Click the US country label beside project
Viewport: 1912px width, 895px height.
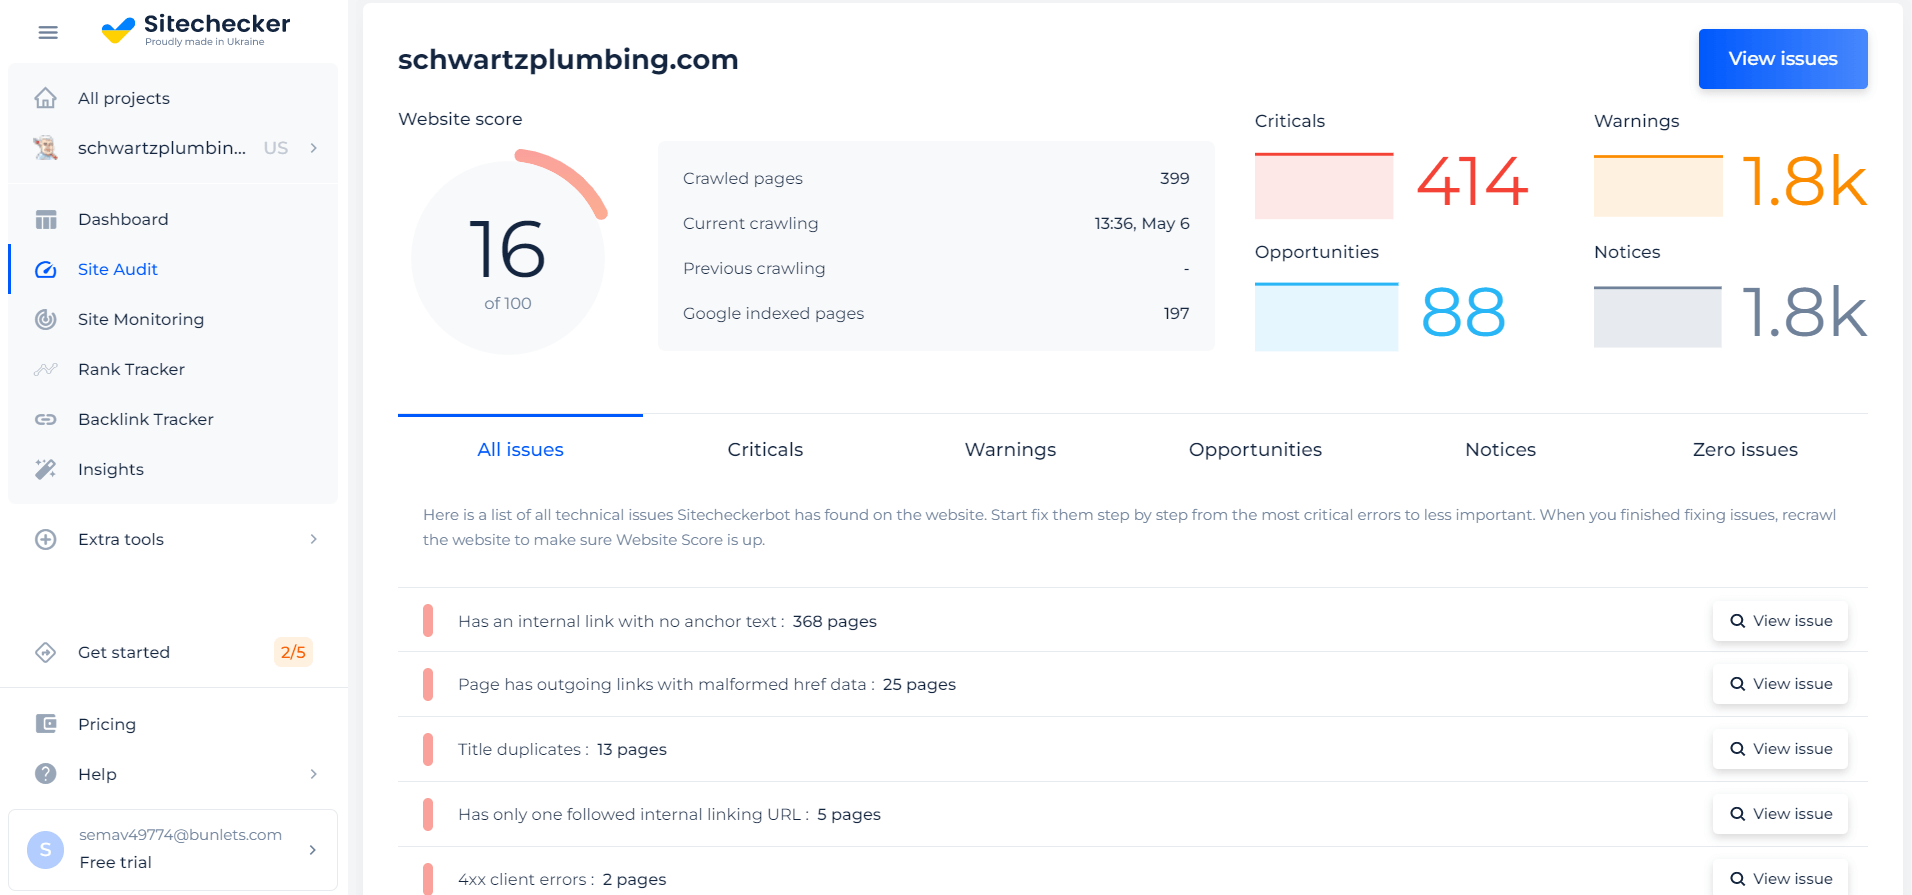coord(276,148)
